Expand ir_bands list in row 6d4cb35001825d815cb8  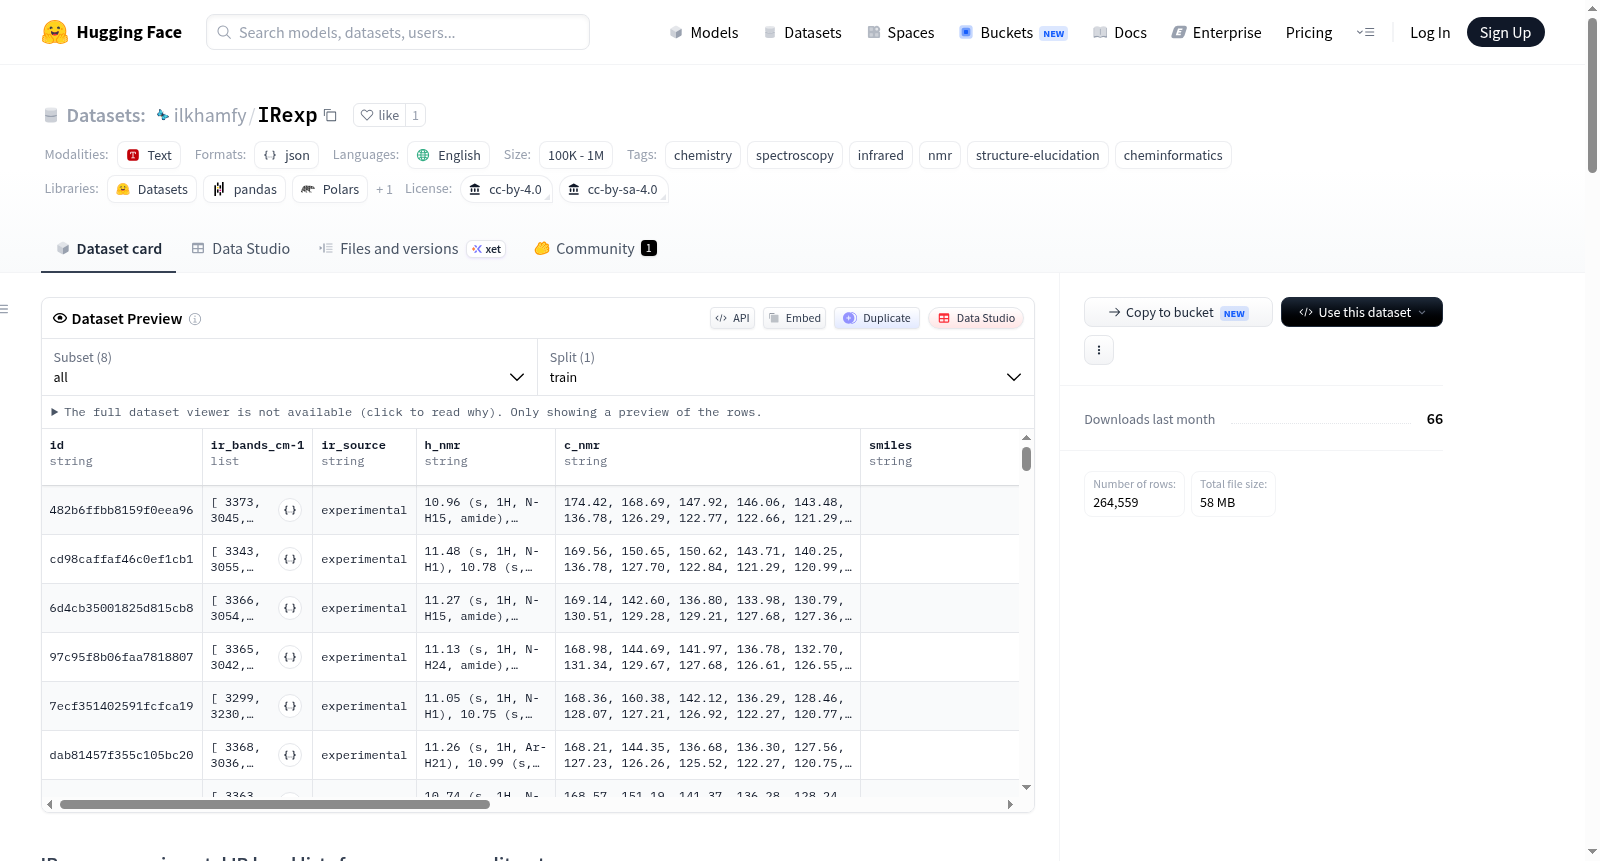click(x=290, y=608)
